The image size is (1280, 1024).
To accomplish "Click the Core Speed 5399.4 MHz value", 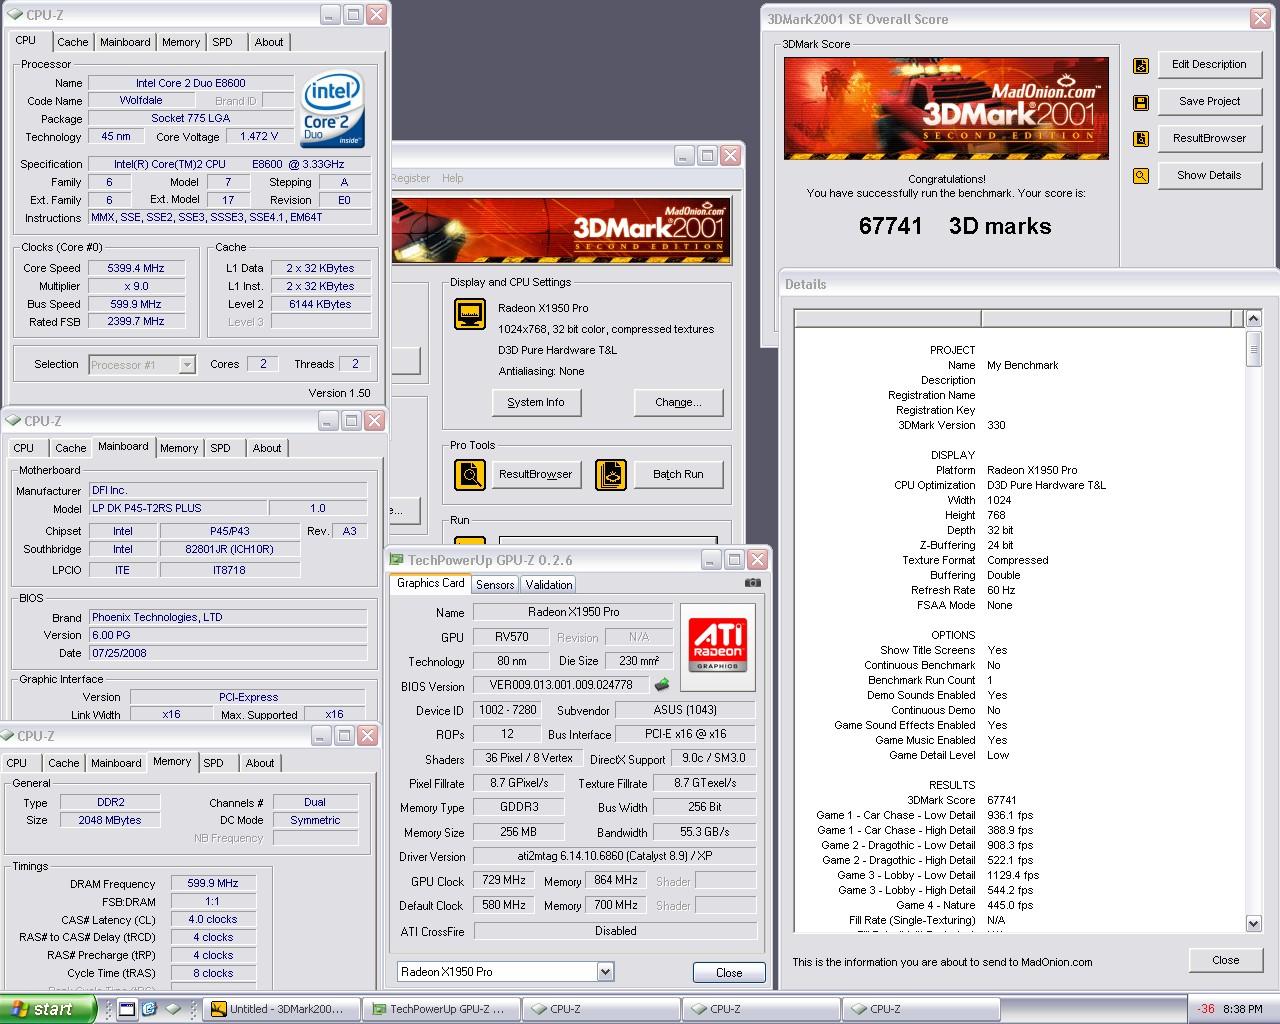I will [137, 268].
